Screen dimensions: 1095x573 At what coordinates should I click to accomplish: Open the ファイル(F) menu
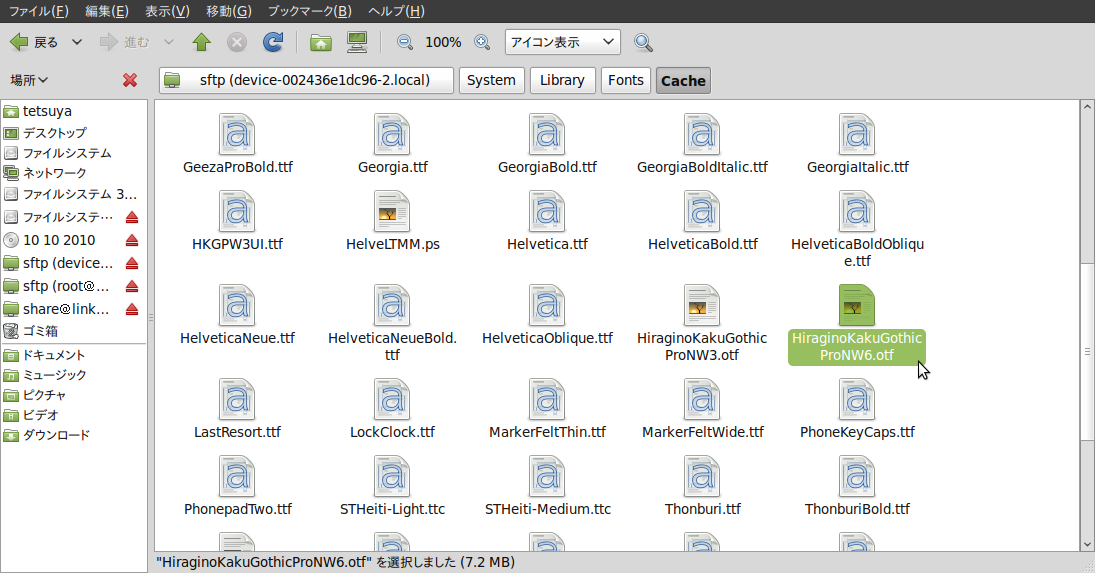pyautogui.click(x=38, y=11)
